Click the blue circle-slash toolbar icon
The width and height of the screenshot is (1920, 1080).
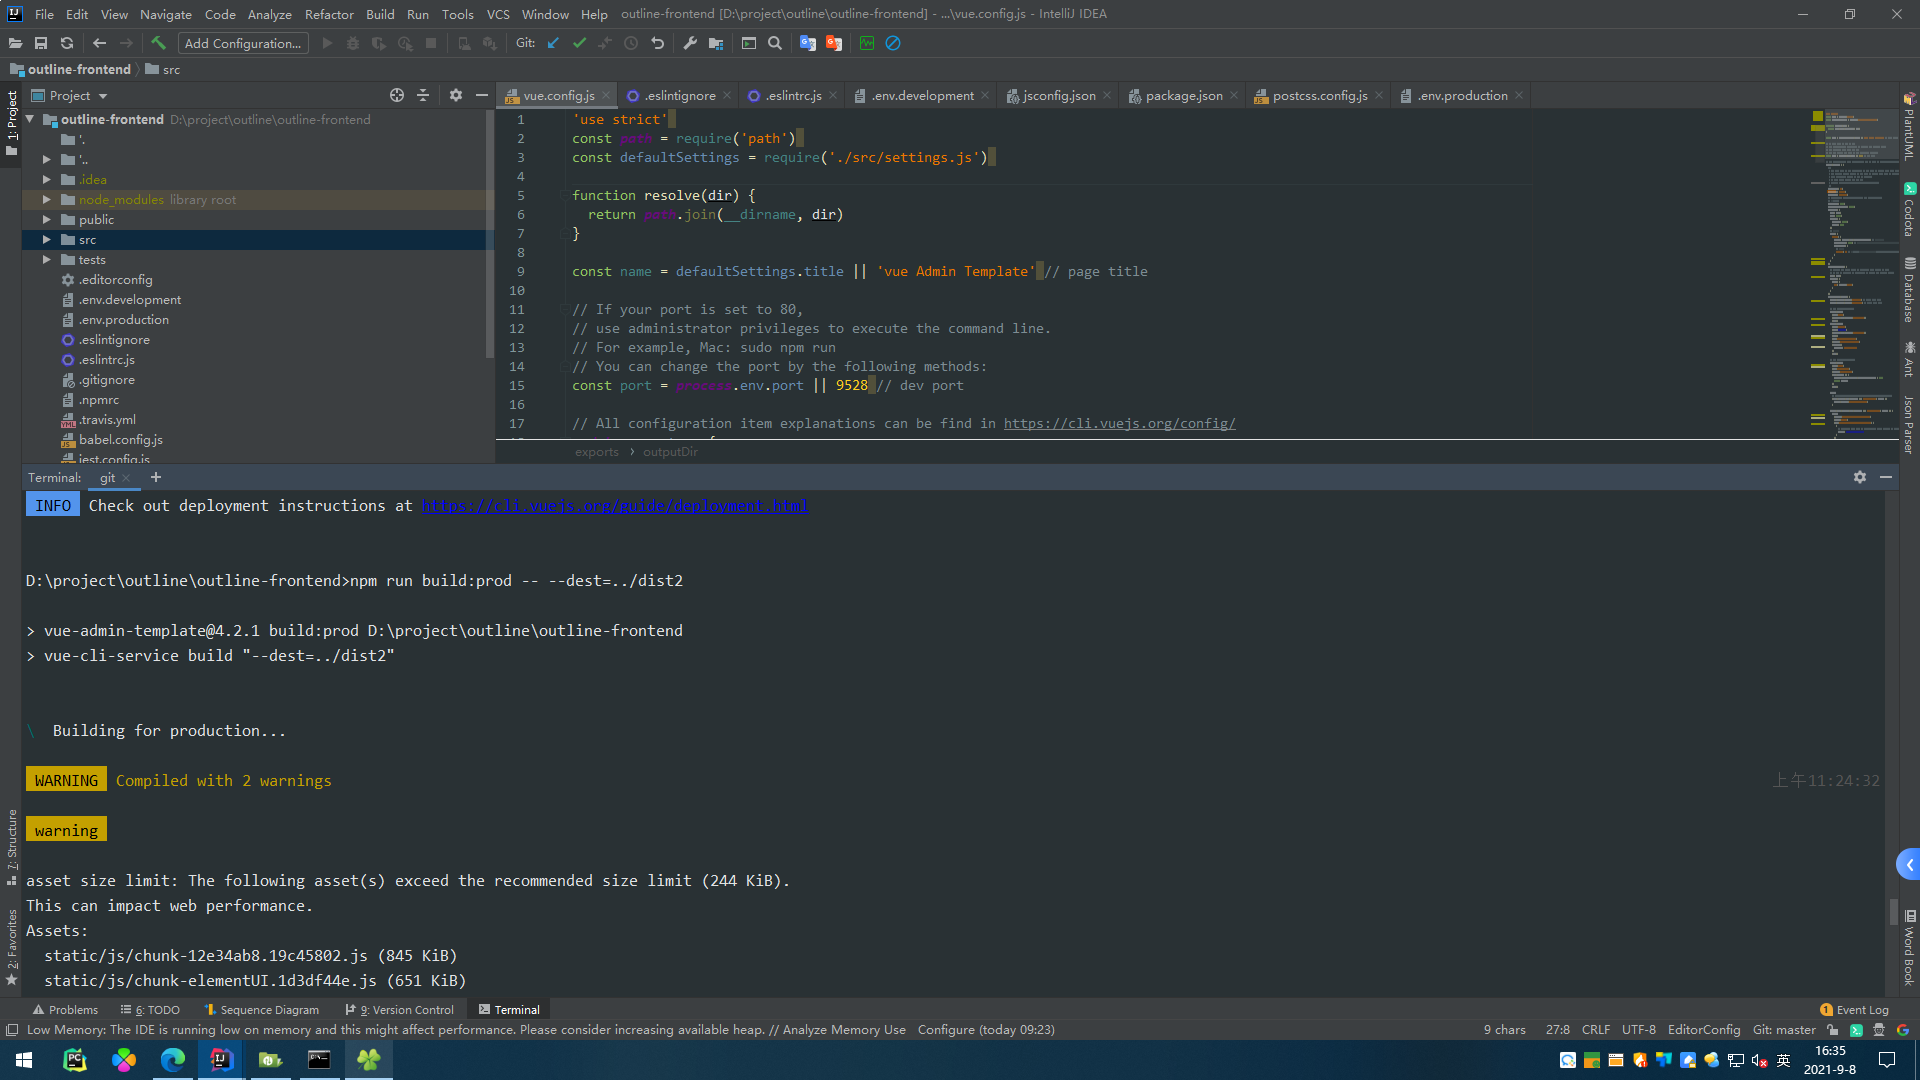pyautogui.click(x=893, y=43)
